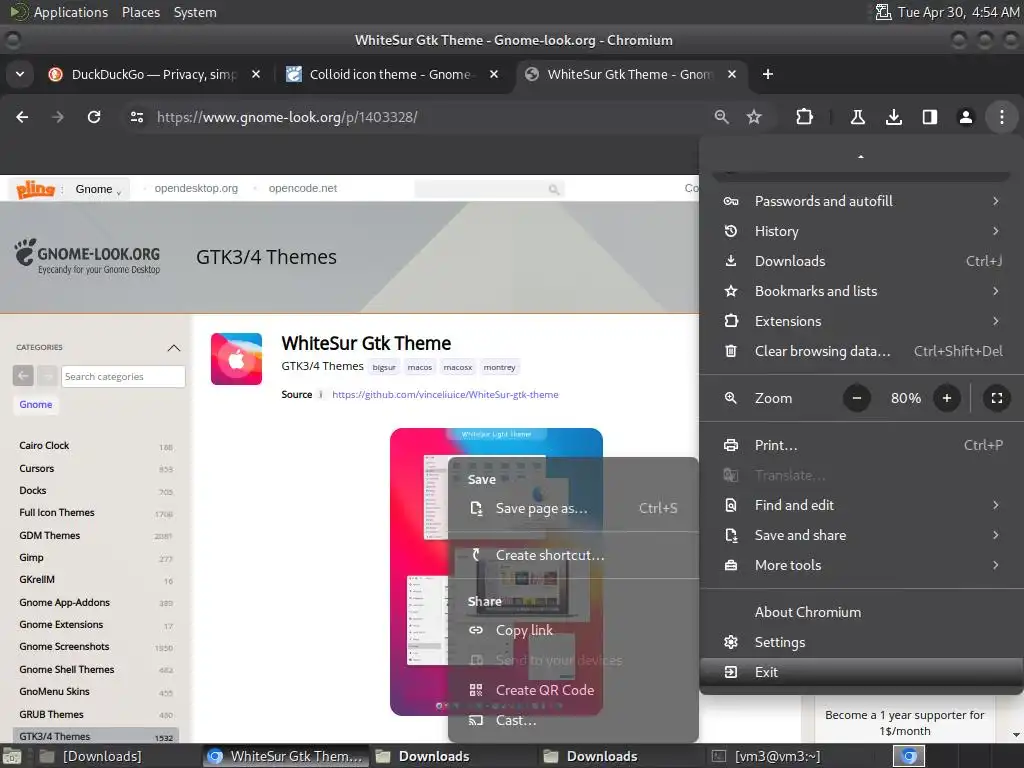Expand Bookmarks and lists submenu
The image size is (1024, 768).
coord(861,291)
